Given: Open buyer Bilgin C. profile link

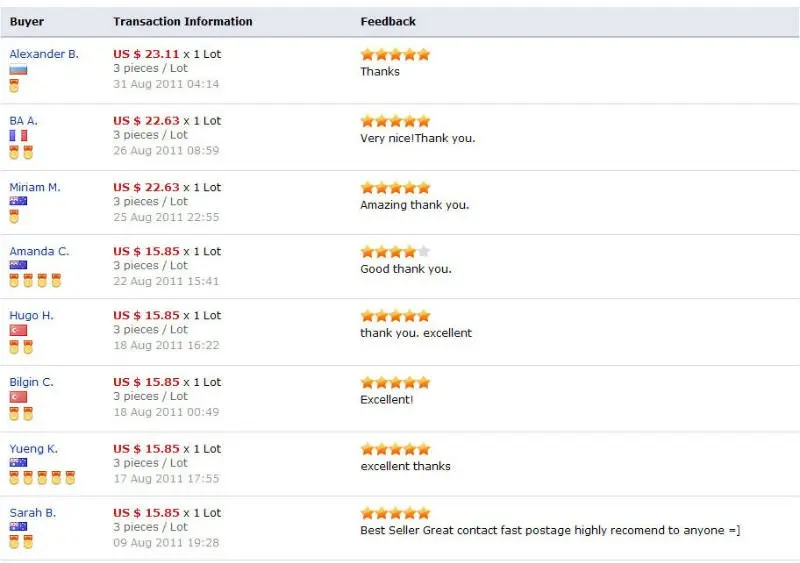Looking at the screenshot, I should [31, 382].
